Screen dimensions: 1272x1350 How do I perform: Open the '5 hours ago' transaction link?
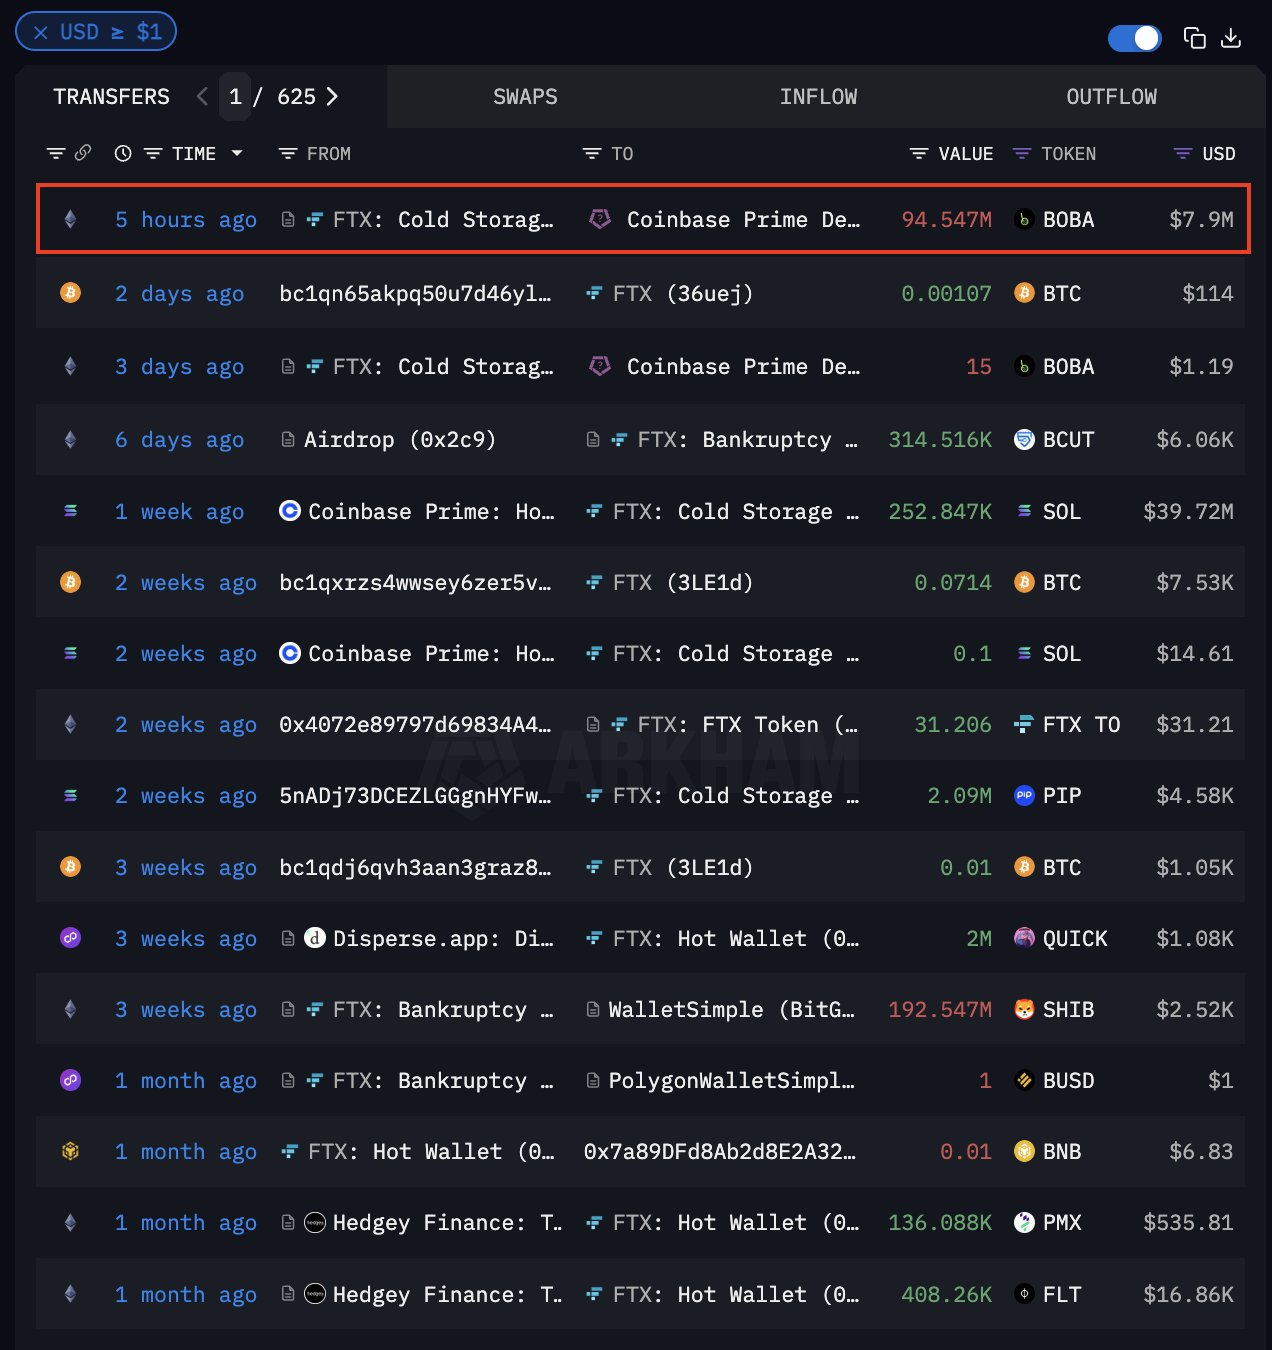(186, 219)
